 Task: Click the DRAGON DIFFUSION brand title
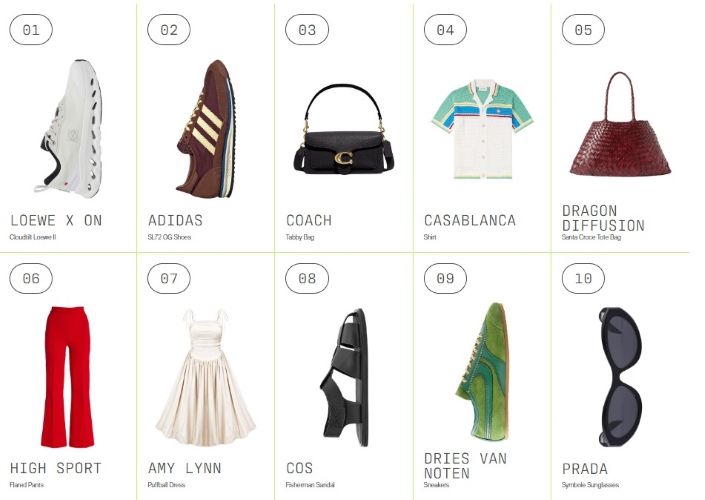(x=603, y=218)
